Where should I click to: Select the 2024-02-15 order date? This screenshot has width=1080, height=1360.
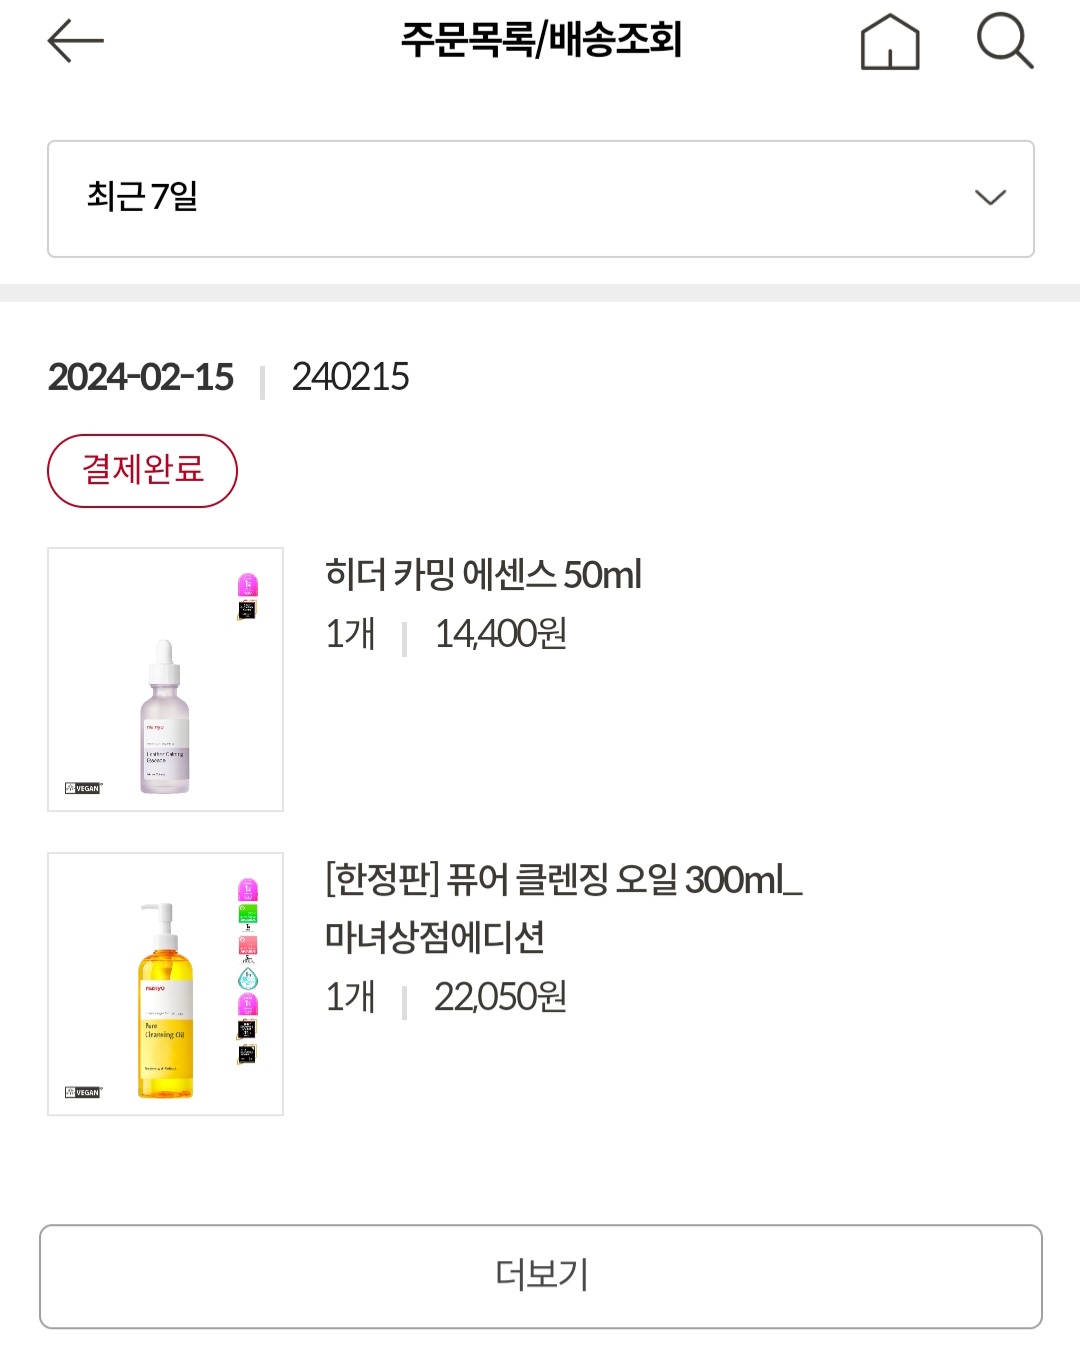pos(141,377)
